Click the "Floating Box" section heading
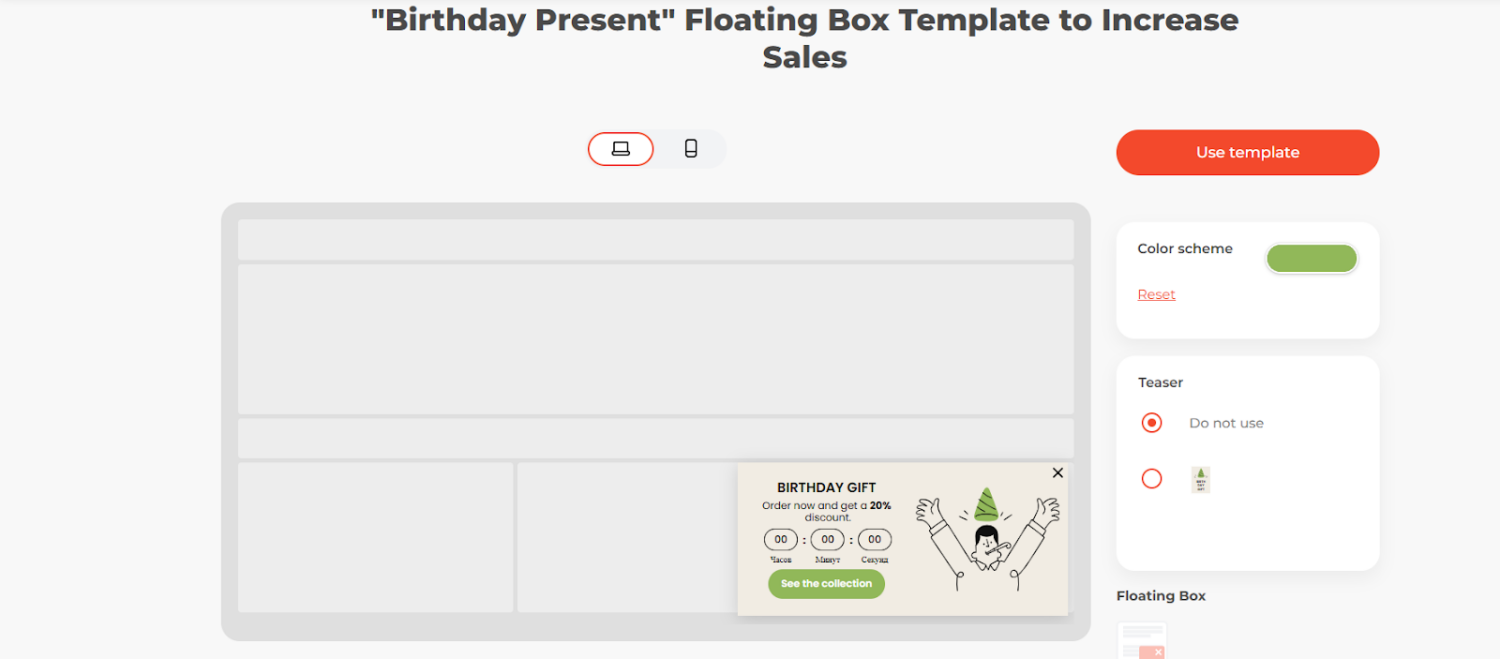This screenshot has width=1500, height=659. coord(1161,596)
